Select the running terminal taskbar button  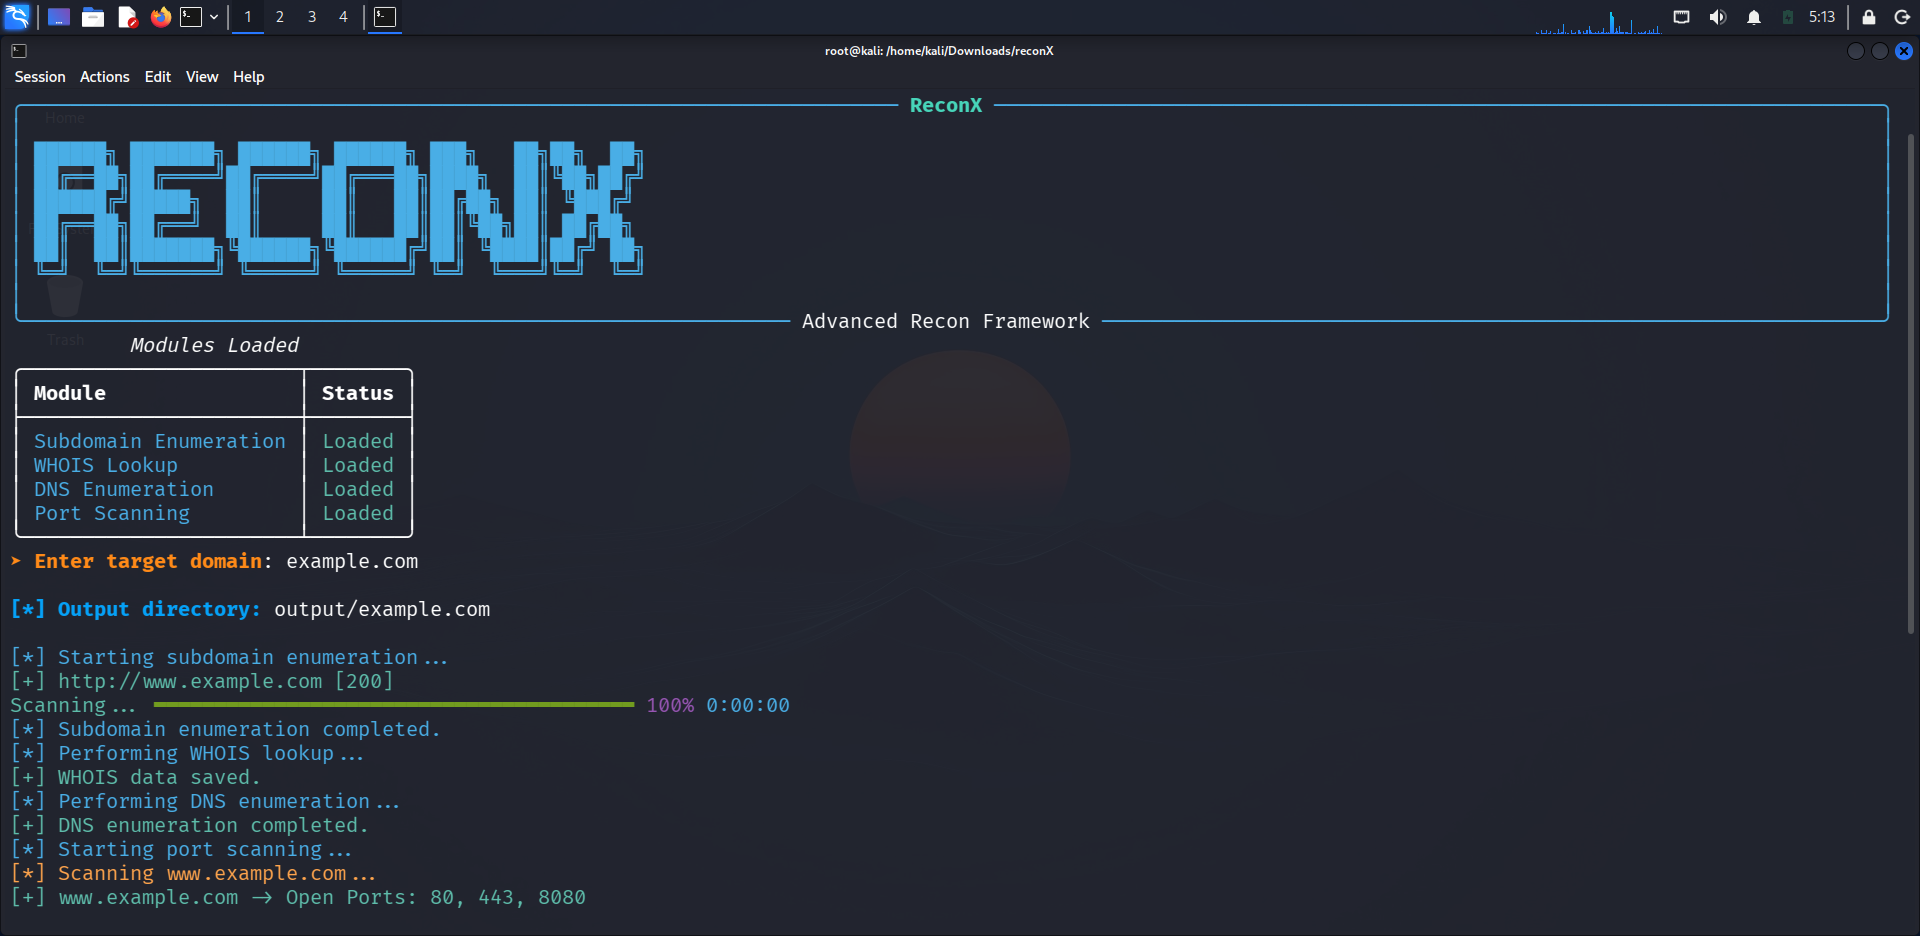tap(385, 17)
